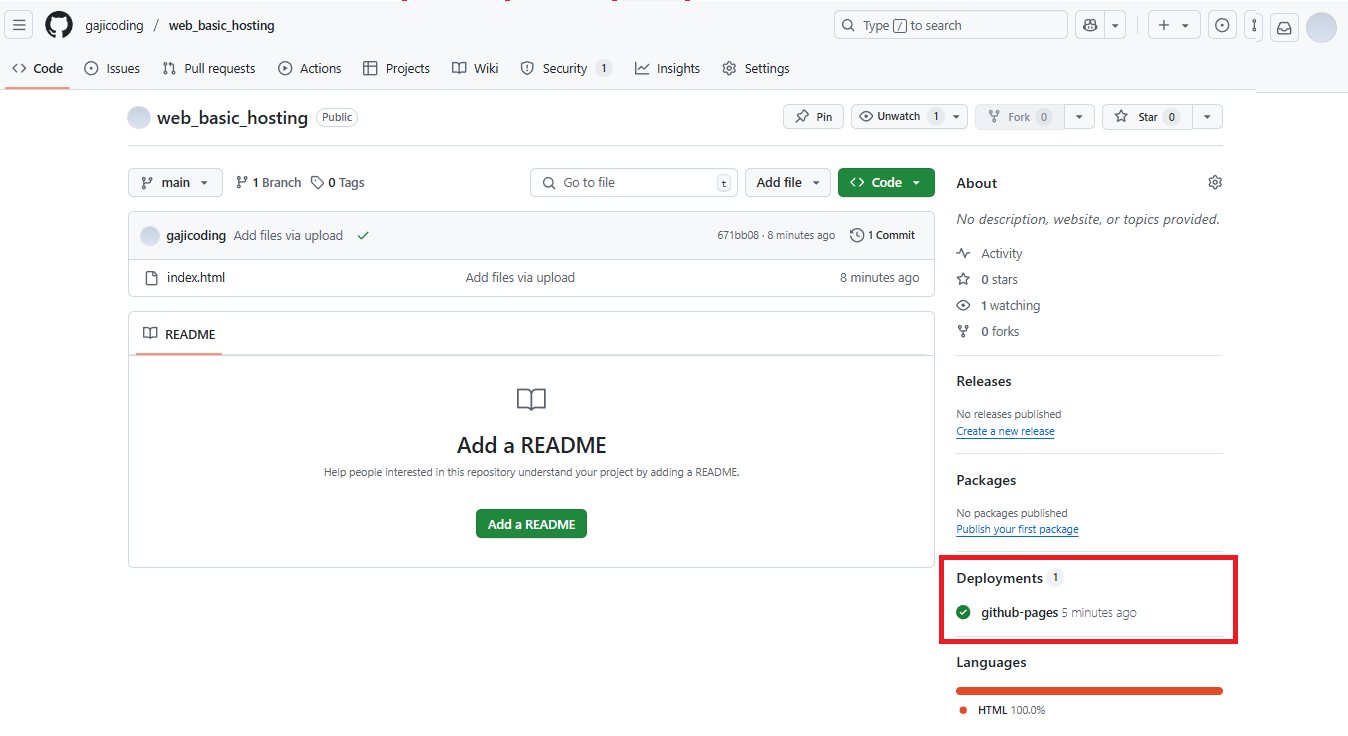Open the github-pages deployment link
The height and width of the screenshot is (736, 1348).
(1019, 612)
